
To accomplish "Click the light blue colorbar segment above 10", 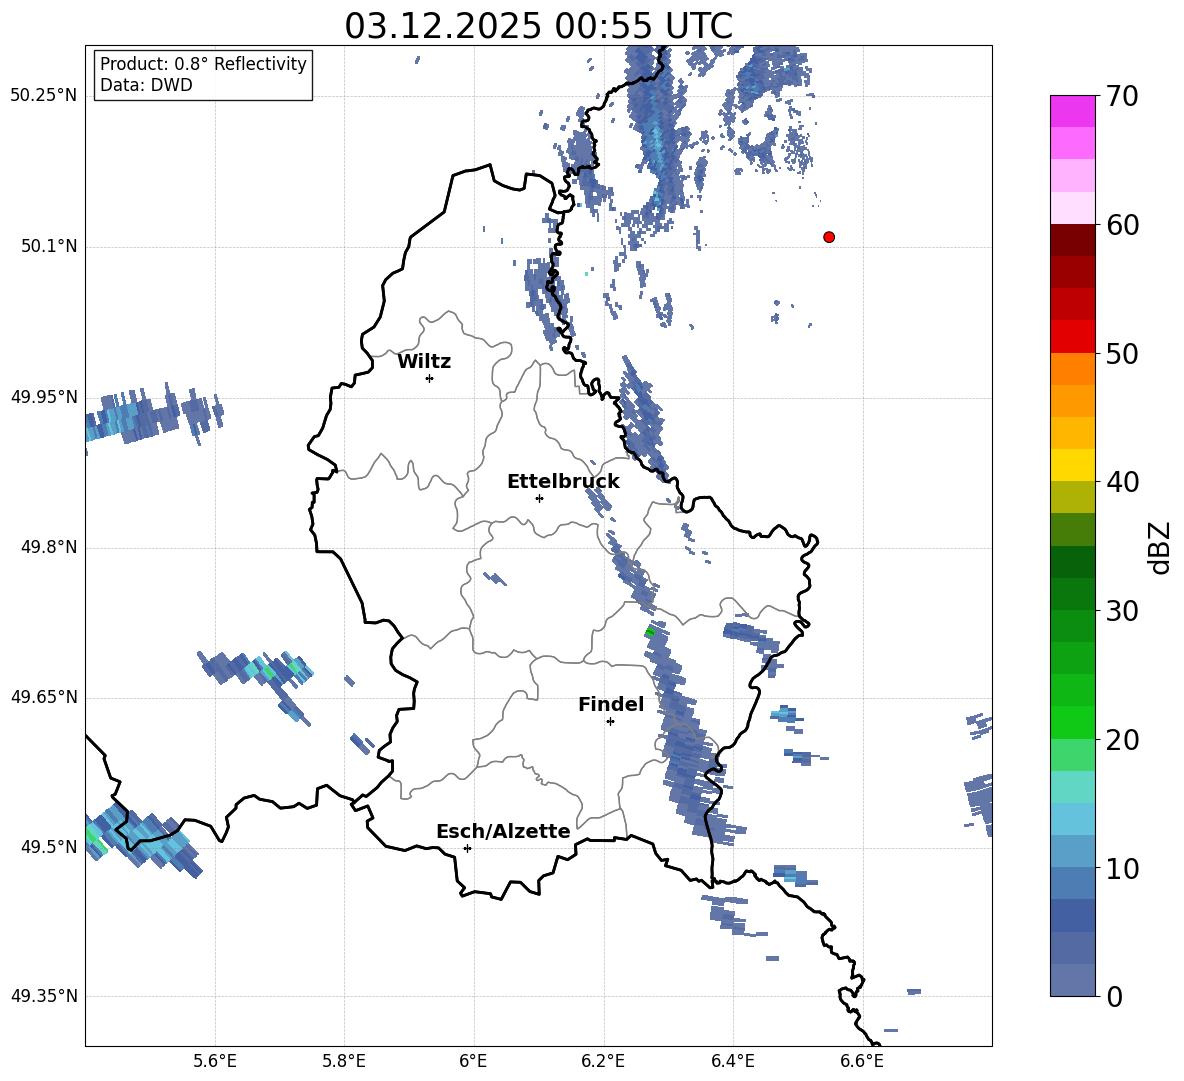I will (x=1072, y=819).
